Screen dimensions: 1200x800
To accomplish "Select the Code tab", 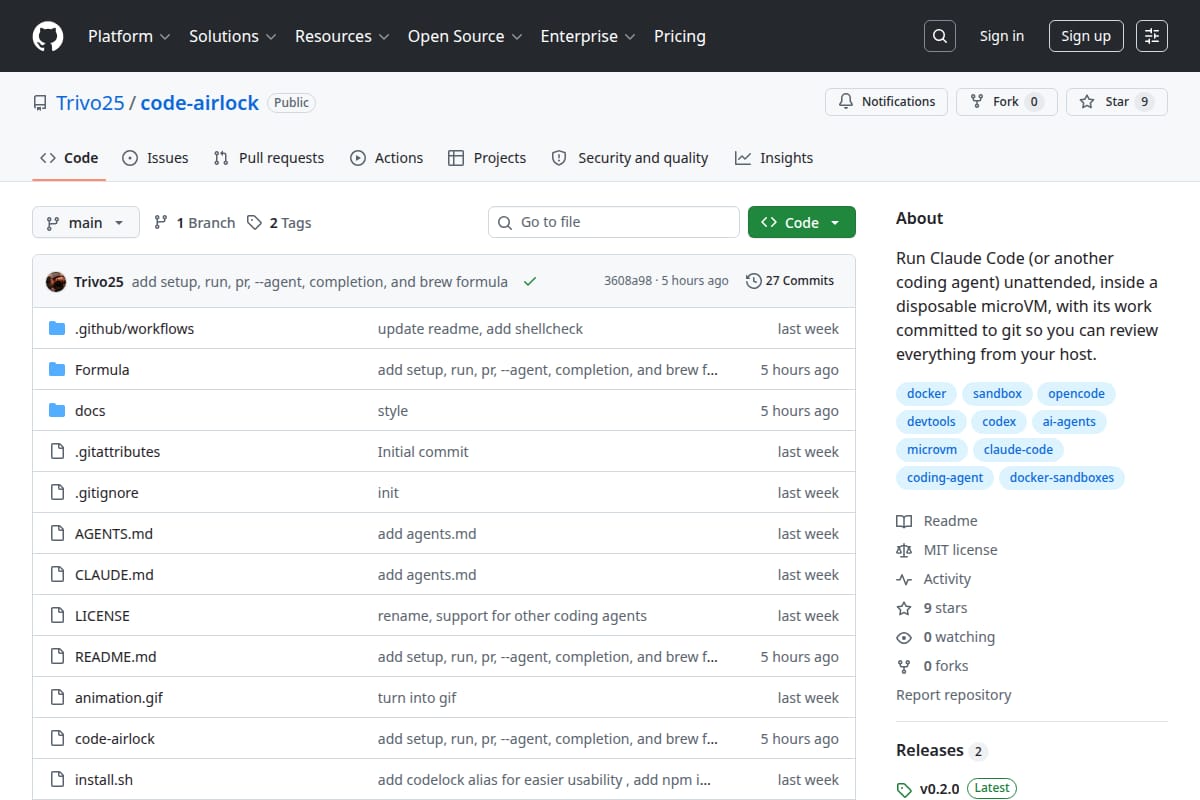I will (x=69, y=158).
